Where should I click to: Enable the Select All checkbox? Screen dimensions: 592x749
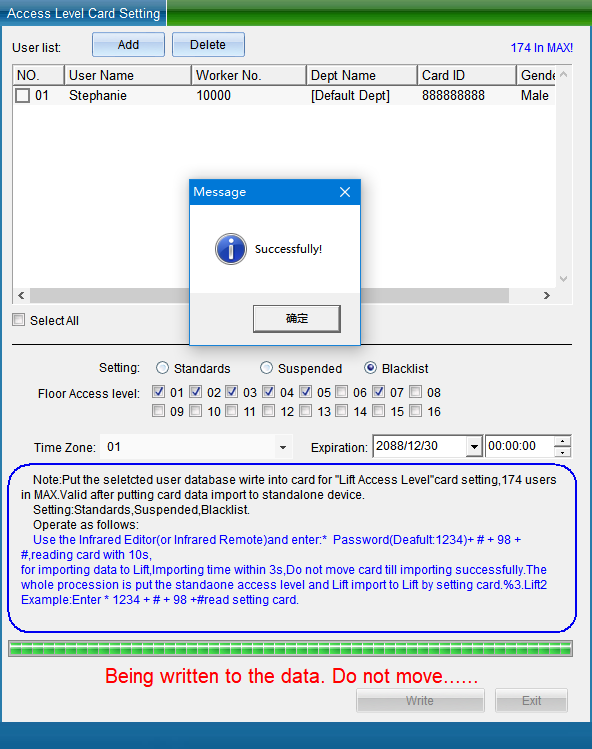[19, 320]
